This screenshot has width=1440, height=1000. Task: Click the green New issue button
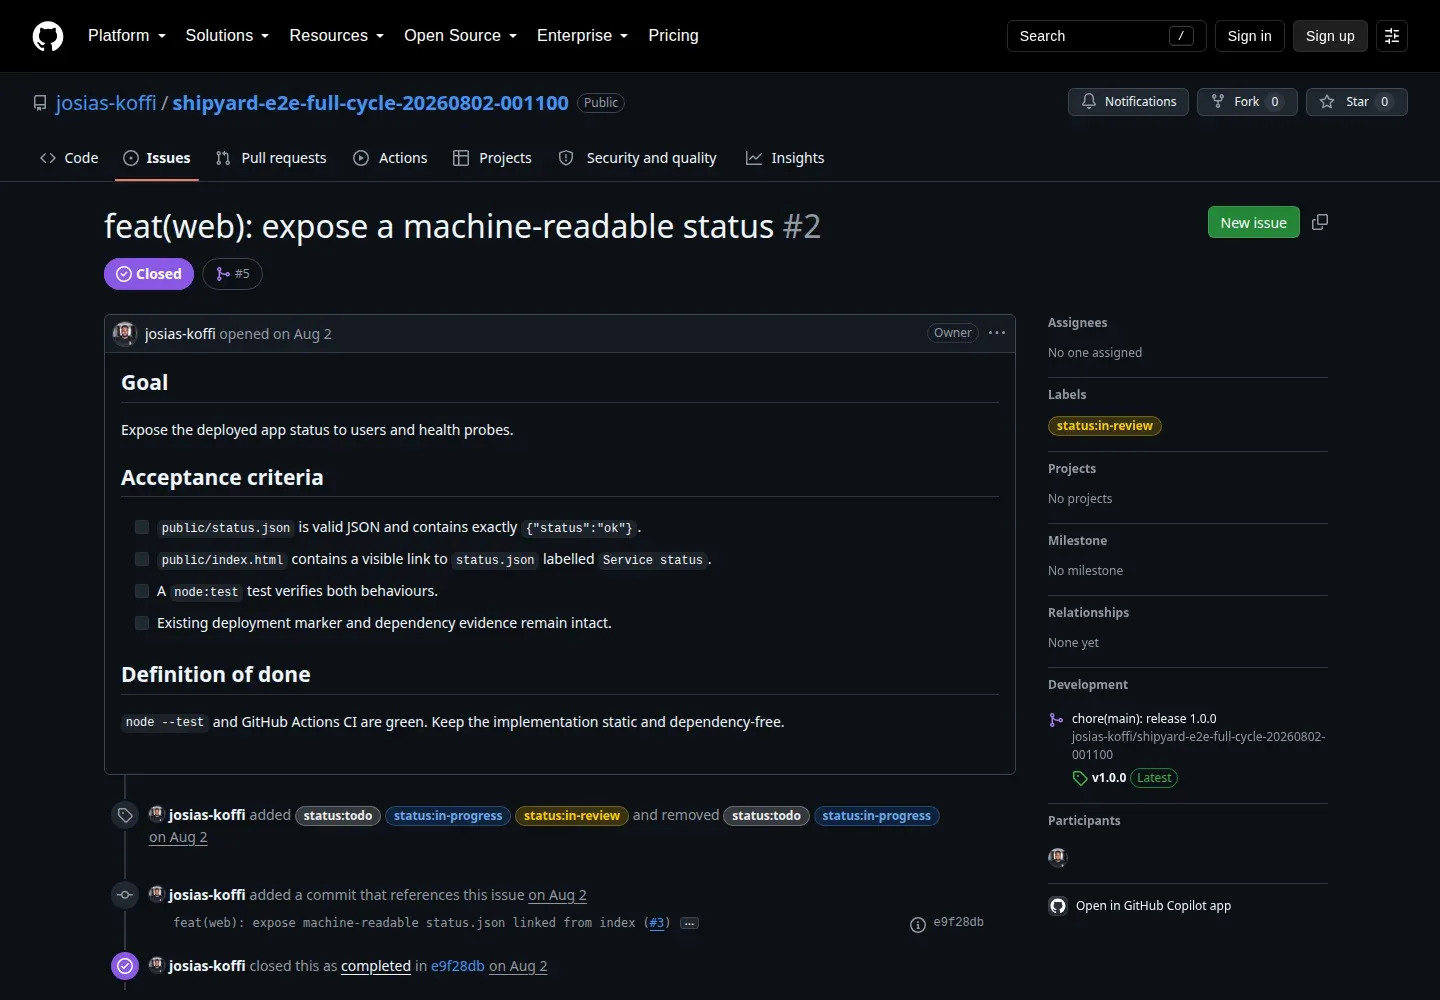tap(1254, 222)
